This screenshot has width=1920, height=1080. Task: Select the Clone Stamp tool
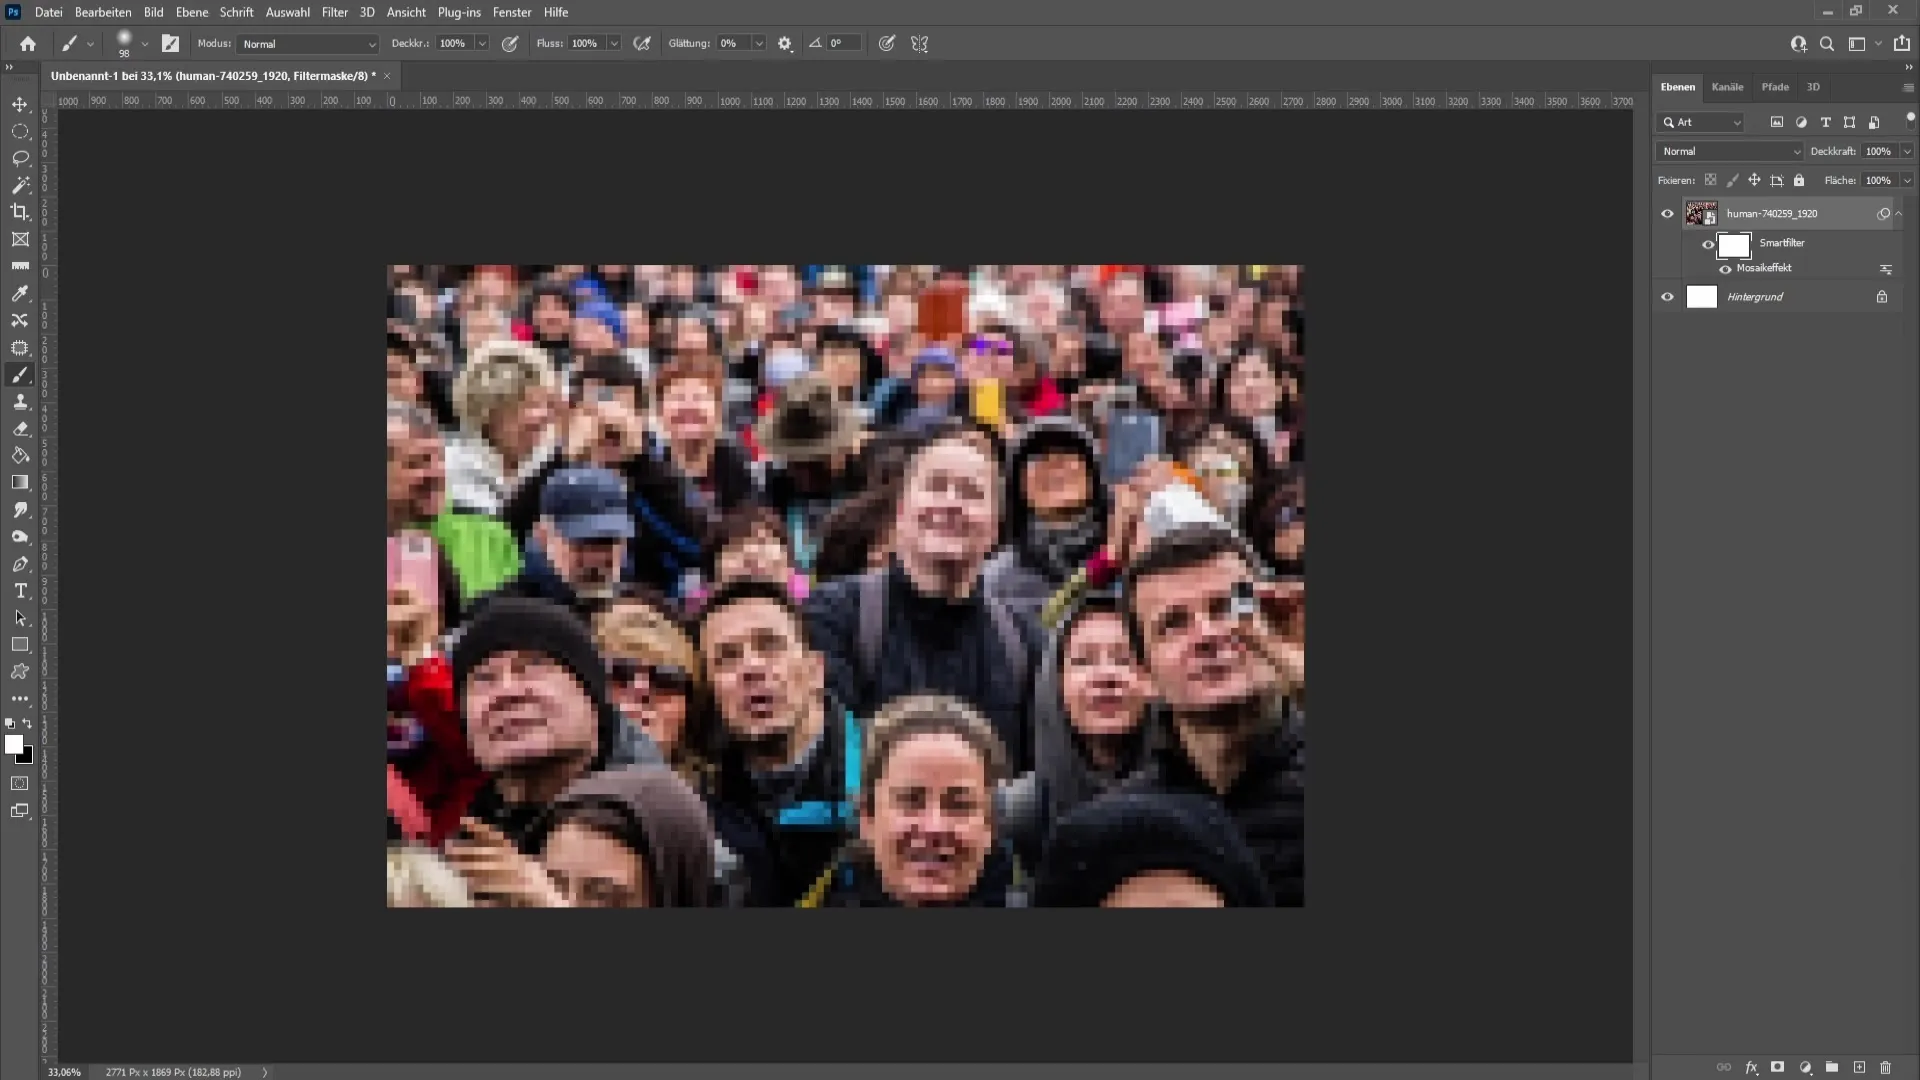click(x=20, y=402)
